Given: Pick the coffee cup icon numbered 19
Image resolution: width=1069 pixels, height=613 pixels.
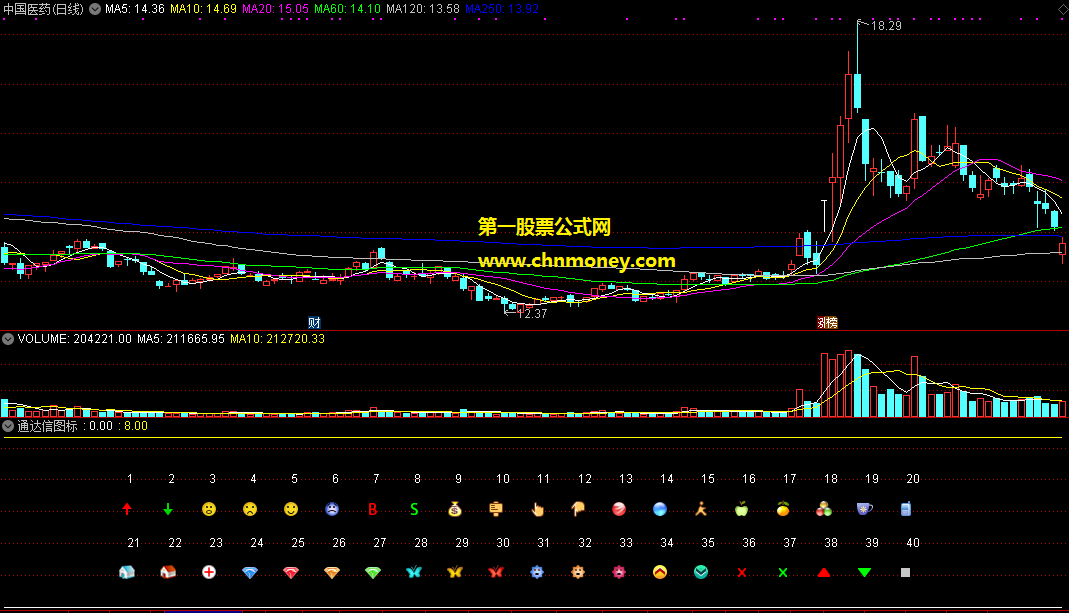Looking at the screenshot, I should coord(864,509).
